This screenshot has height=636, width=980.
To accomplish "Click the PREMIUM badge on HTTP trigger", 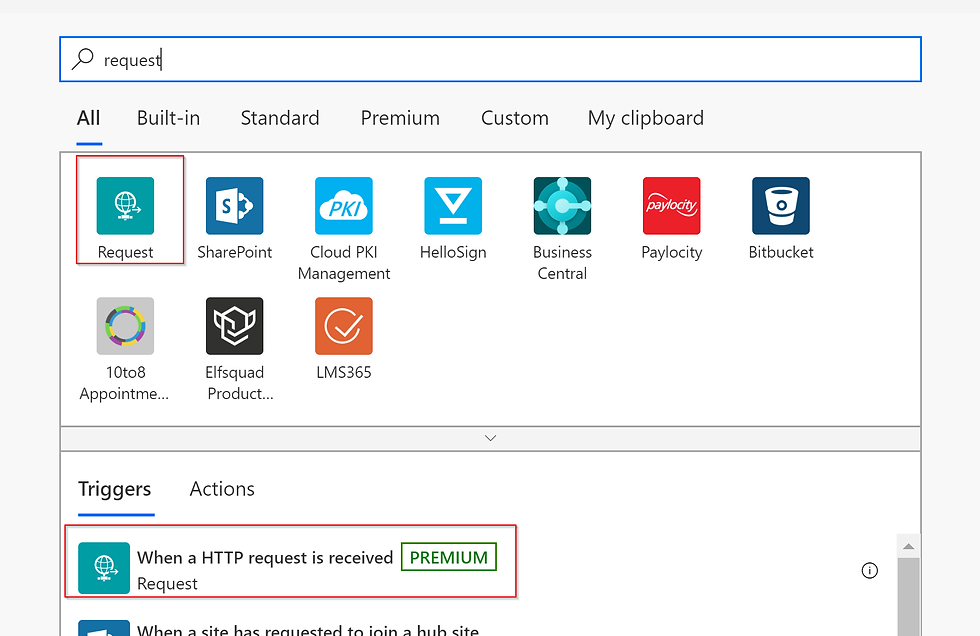I will click(x=449, y=557).
